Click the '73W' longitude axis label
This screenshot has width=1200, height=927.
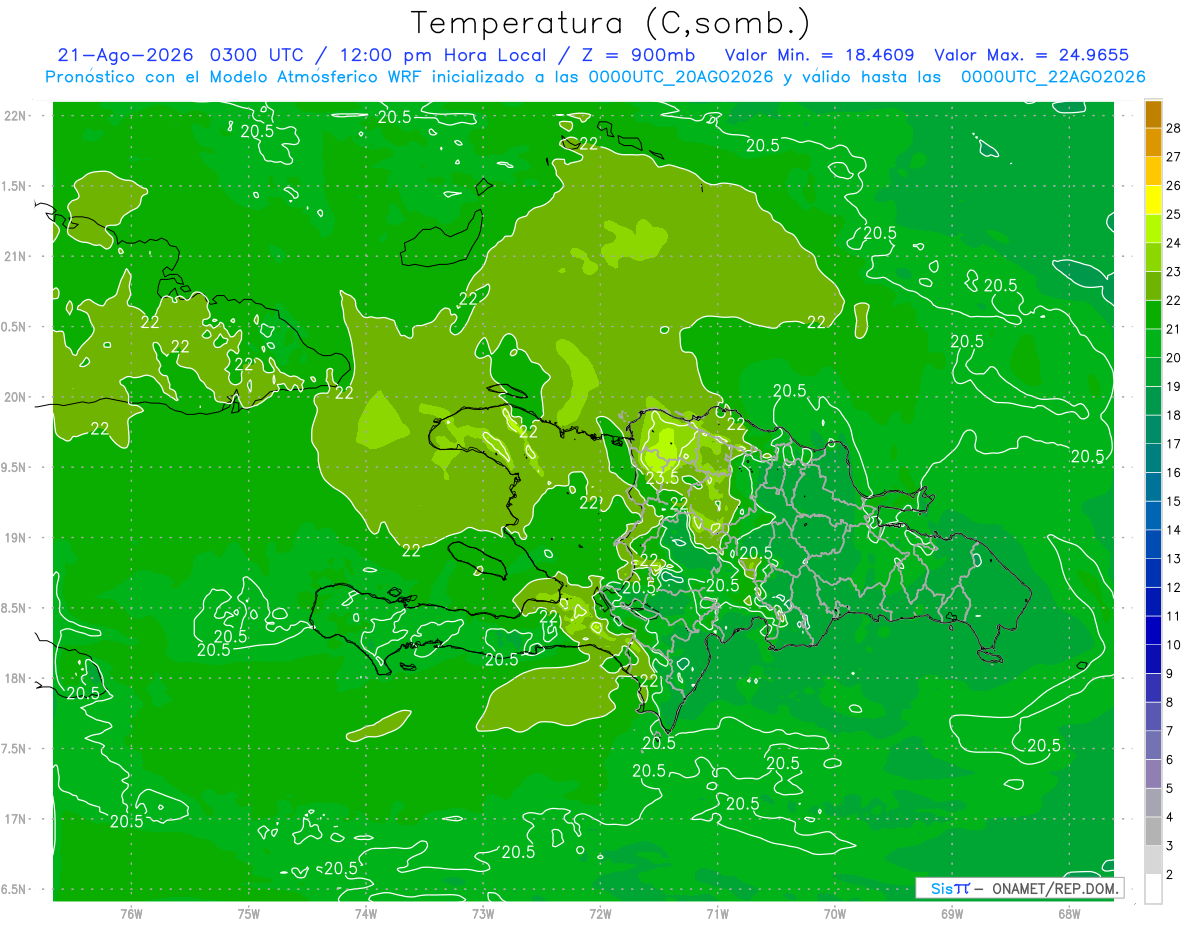(x=483, y=913)
